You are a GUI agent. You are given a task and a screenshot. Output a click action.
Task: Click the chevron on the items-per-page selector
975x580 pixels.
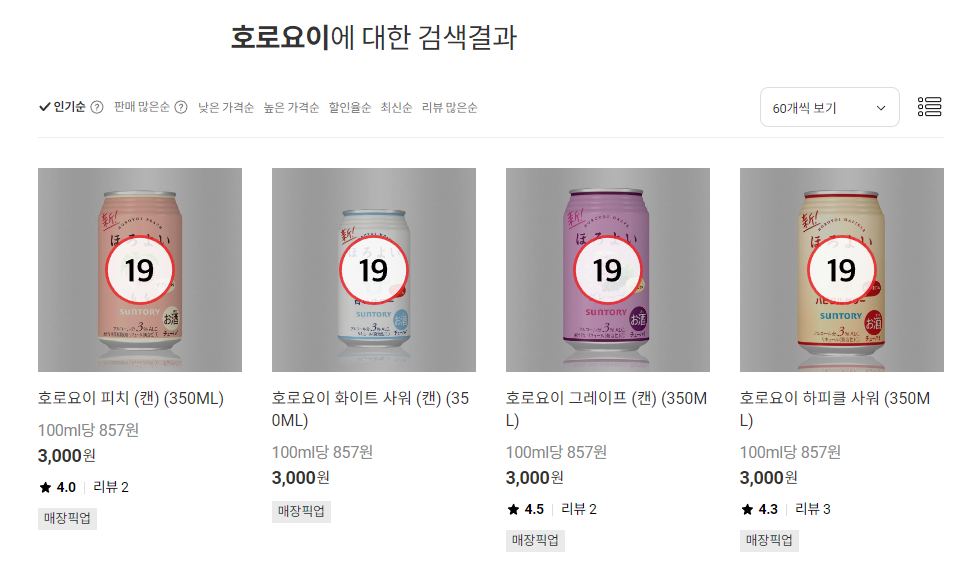pyautogui.click(x=882, y=106)
